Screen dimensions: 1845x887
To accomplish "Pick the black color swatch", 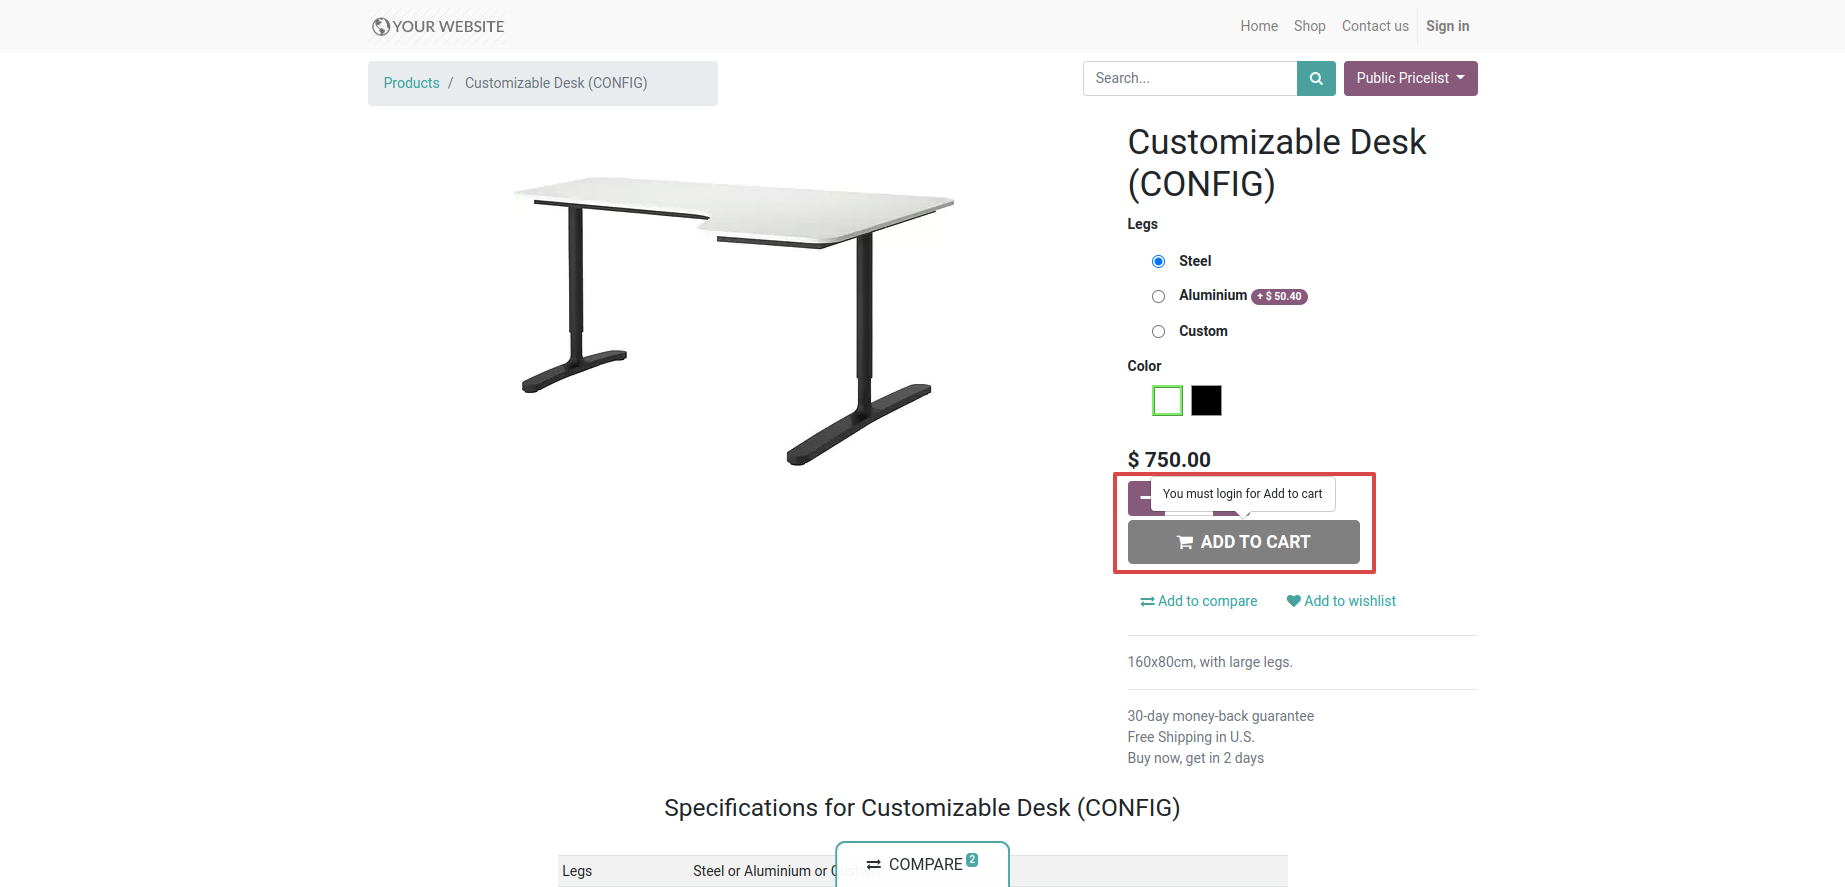I will (x=1206, y=400).
